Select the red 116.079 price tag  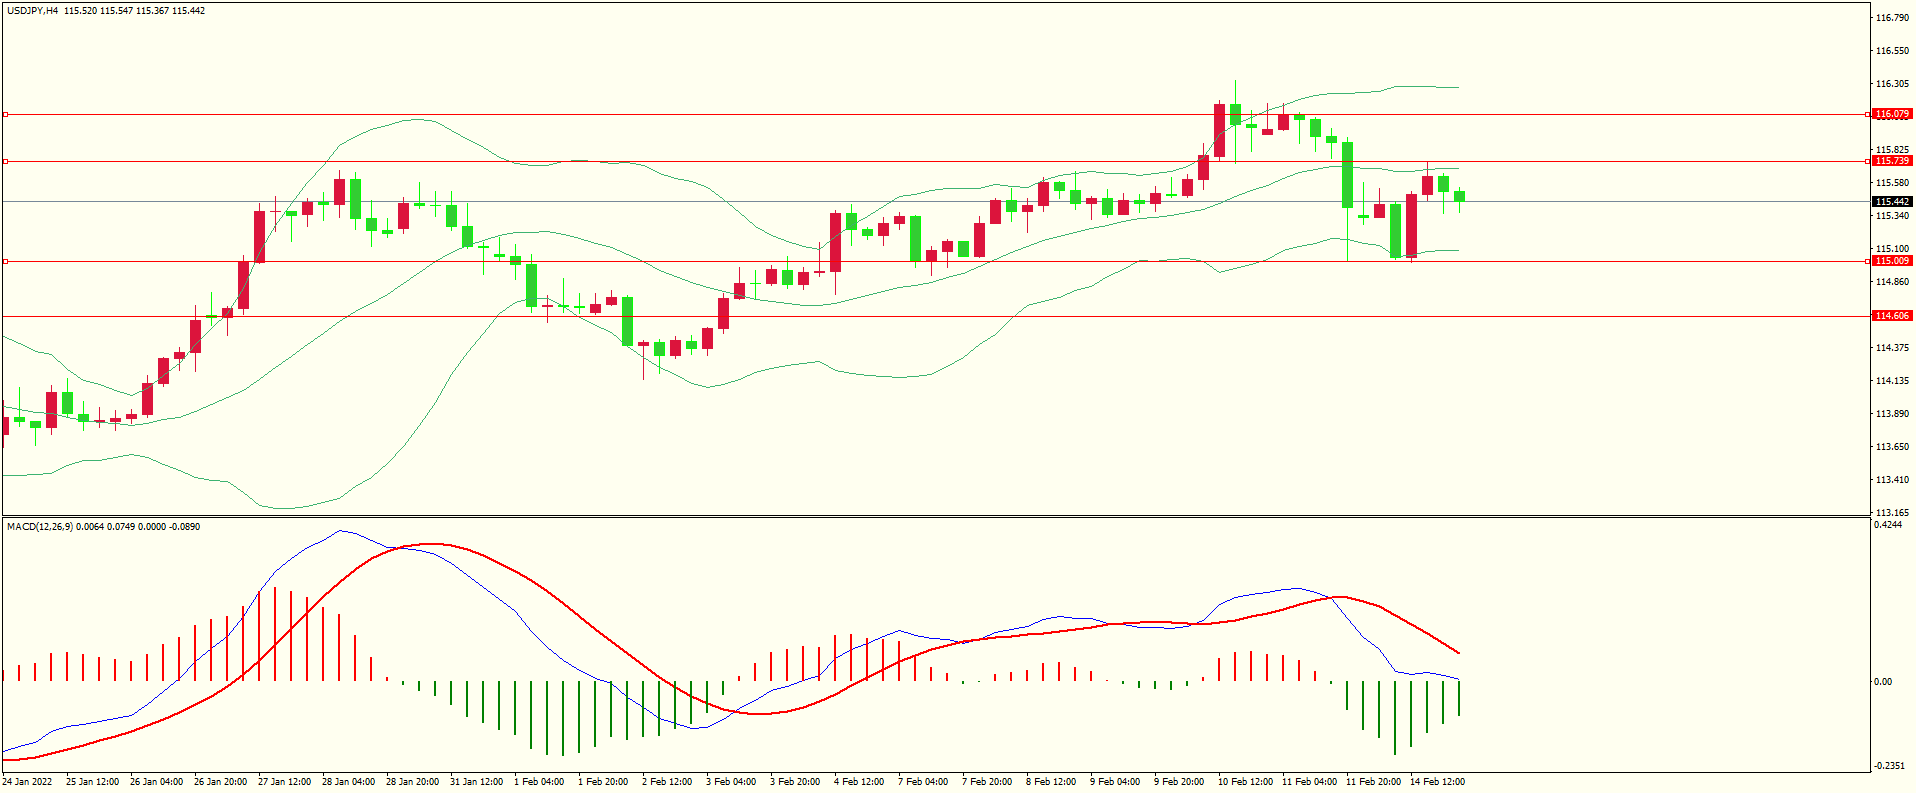[1892, 114]
